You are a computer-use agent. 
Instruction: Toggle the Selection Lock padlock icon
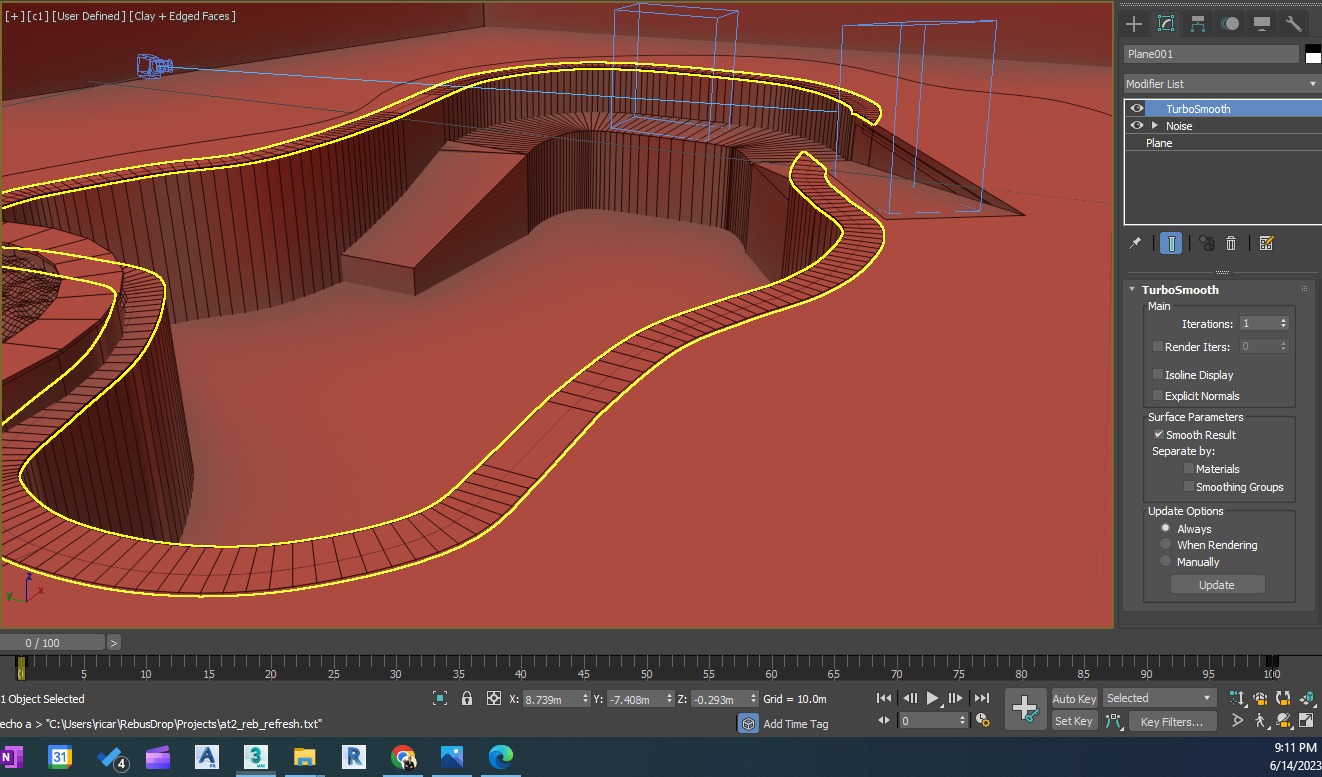pos(466,698)
